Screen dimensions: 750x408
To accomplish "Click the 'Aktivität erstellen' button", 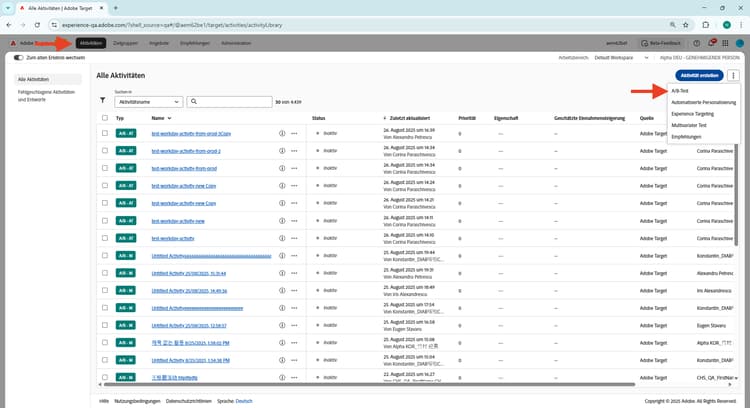I will tap(699, 76).
